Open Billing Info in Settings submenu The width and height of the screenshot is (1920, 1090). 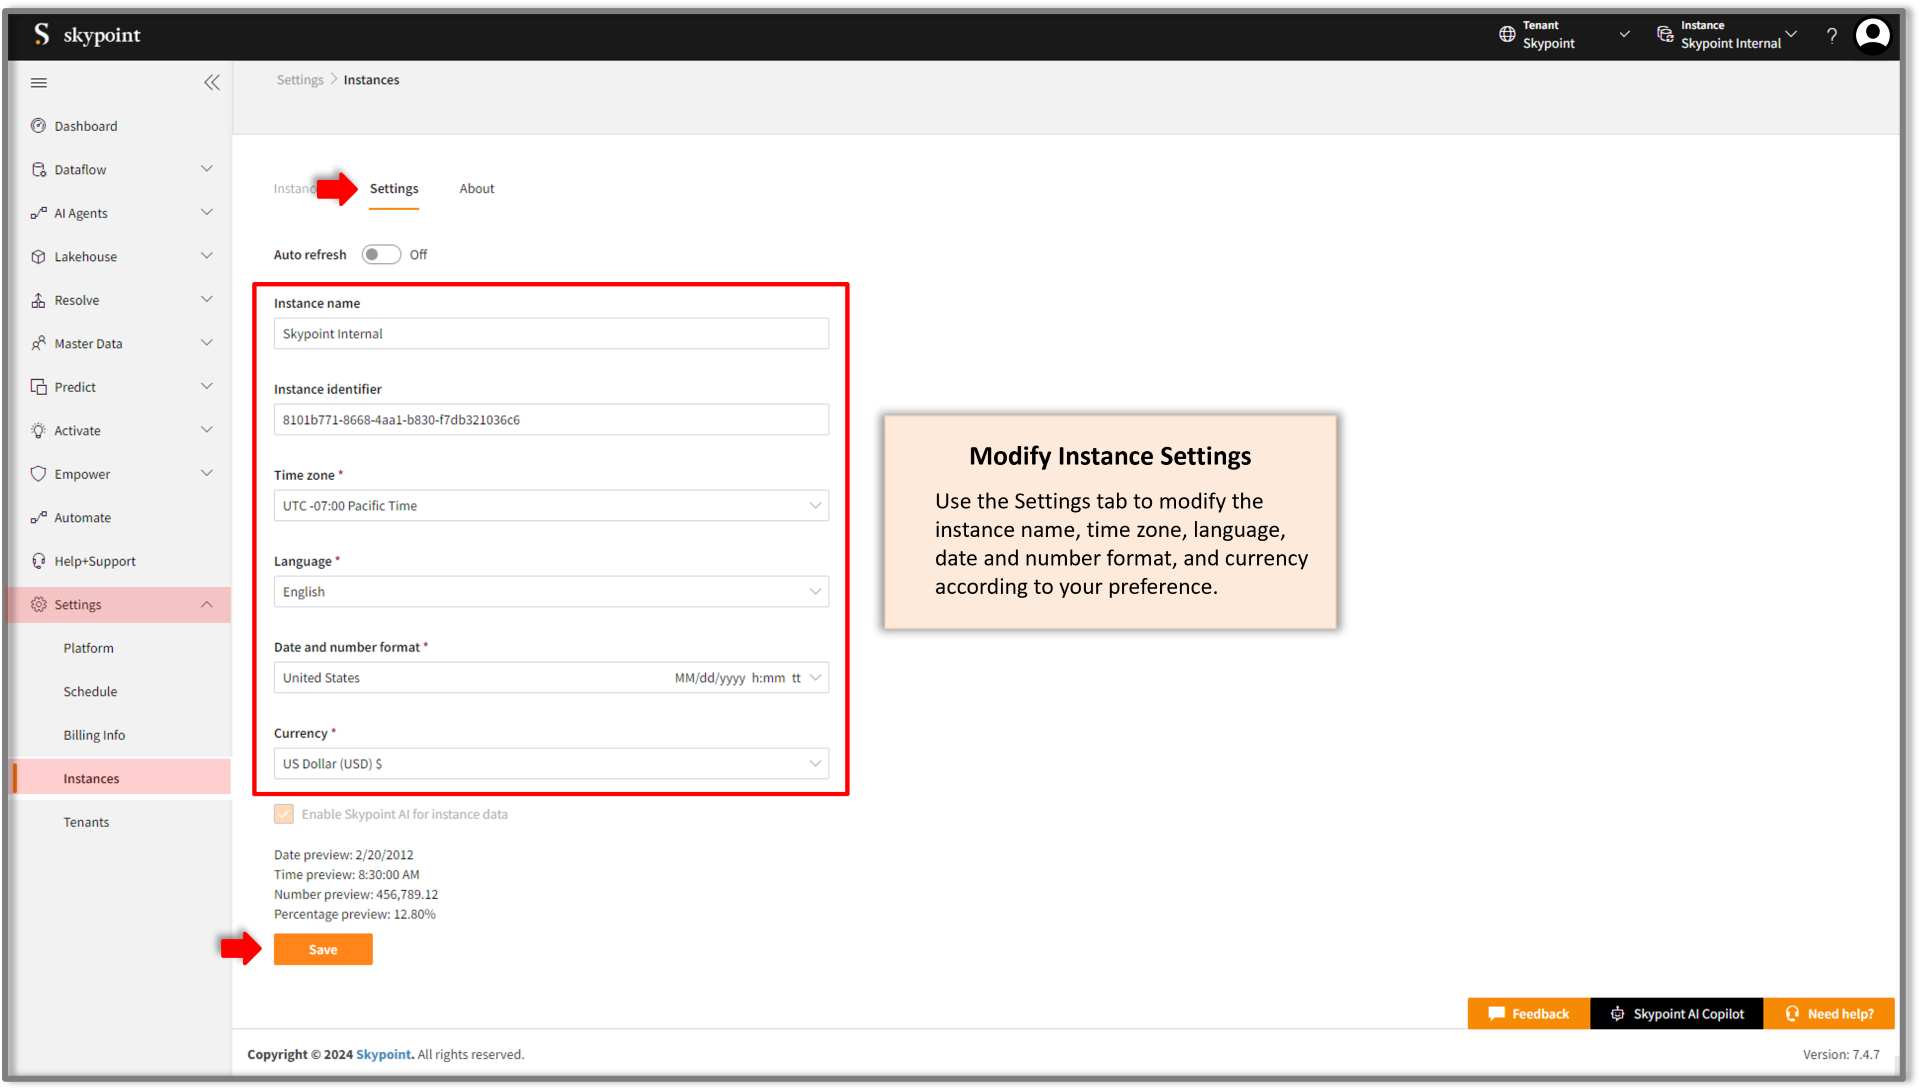[x=94, y=735]
